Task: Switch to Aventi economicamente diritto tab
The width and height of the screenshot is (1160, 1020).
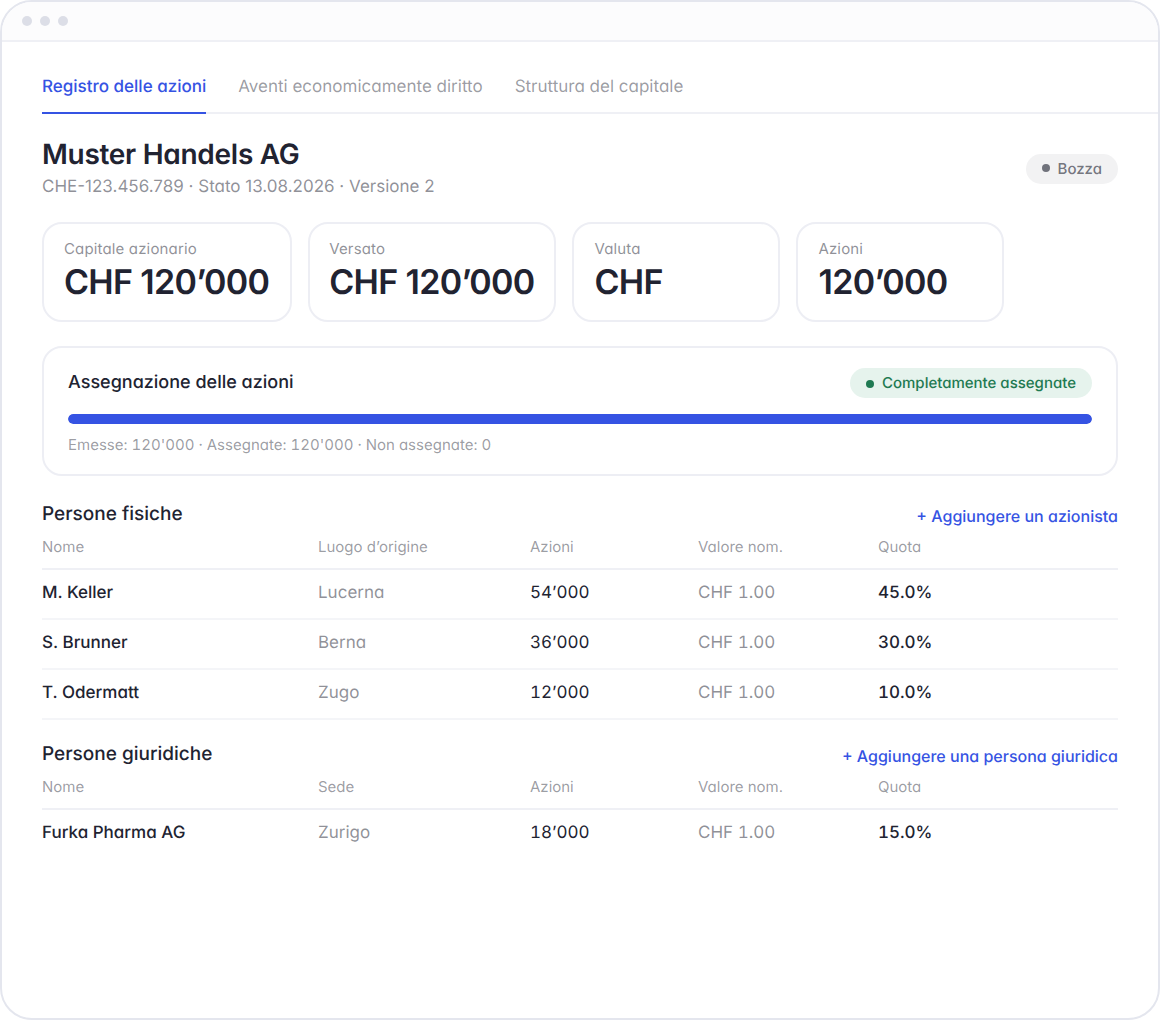Action: coord(360,87)
